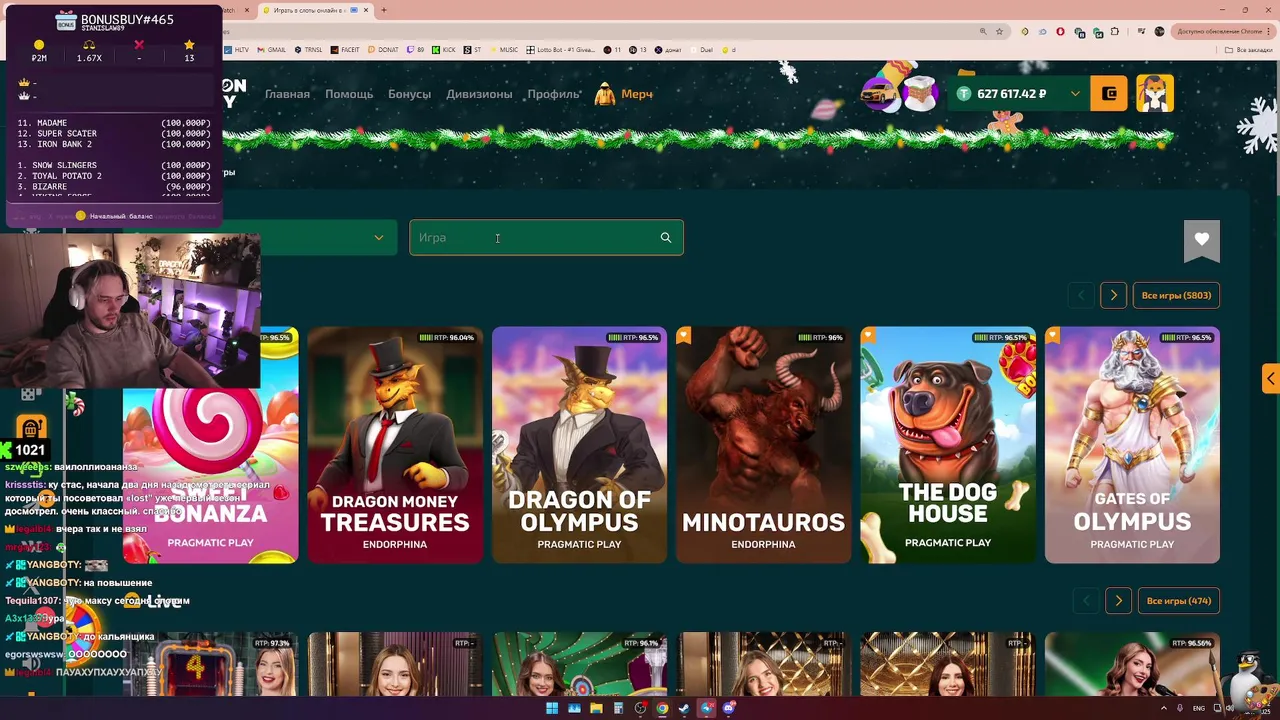Open Telegram from taskbar
The height and width of the screenshot is (720, 1280).
(706, 708)
